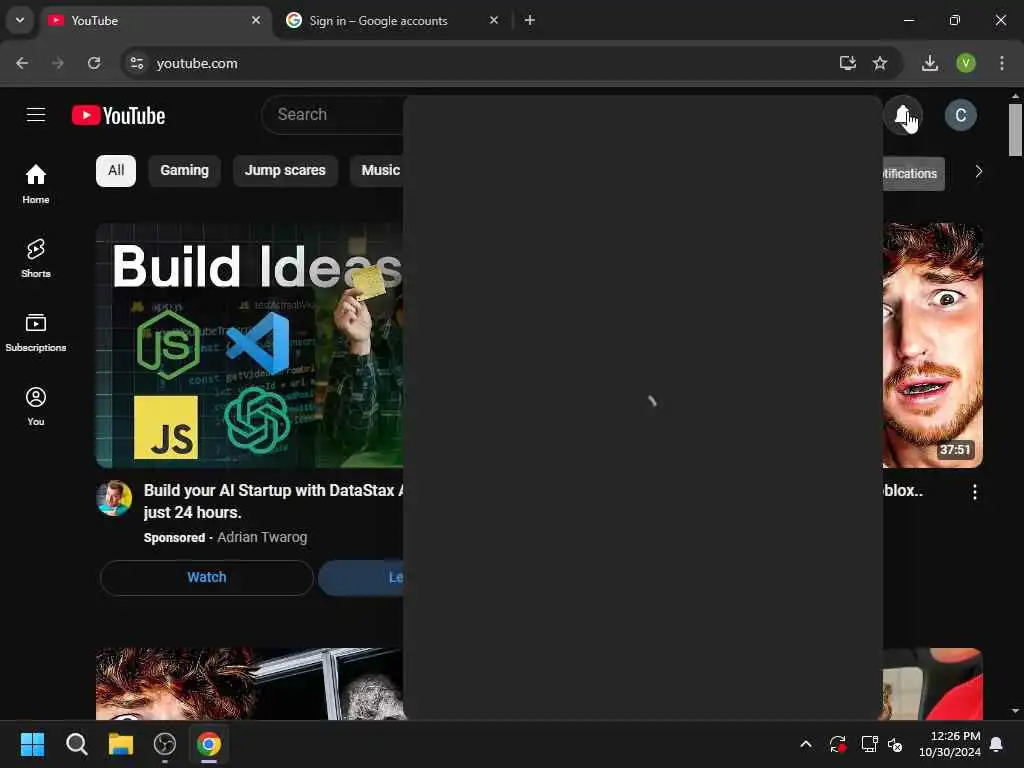Open the second-row video thumbnail at bottom left
The image size is (1024, 768).
[x=249, y=684]
